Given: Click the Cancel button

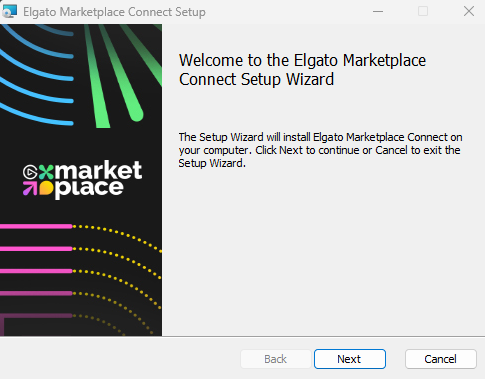Looking at the screenshot, I should point(440,359).
